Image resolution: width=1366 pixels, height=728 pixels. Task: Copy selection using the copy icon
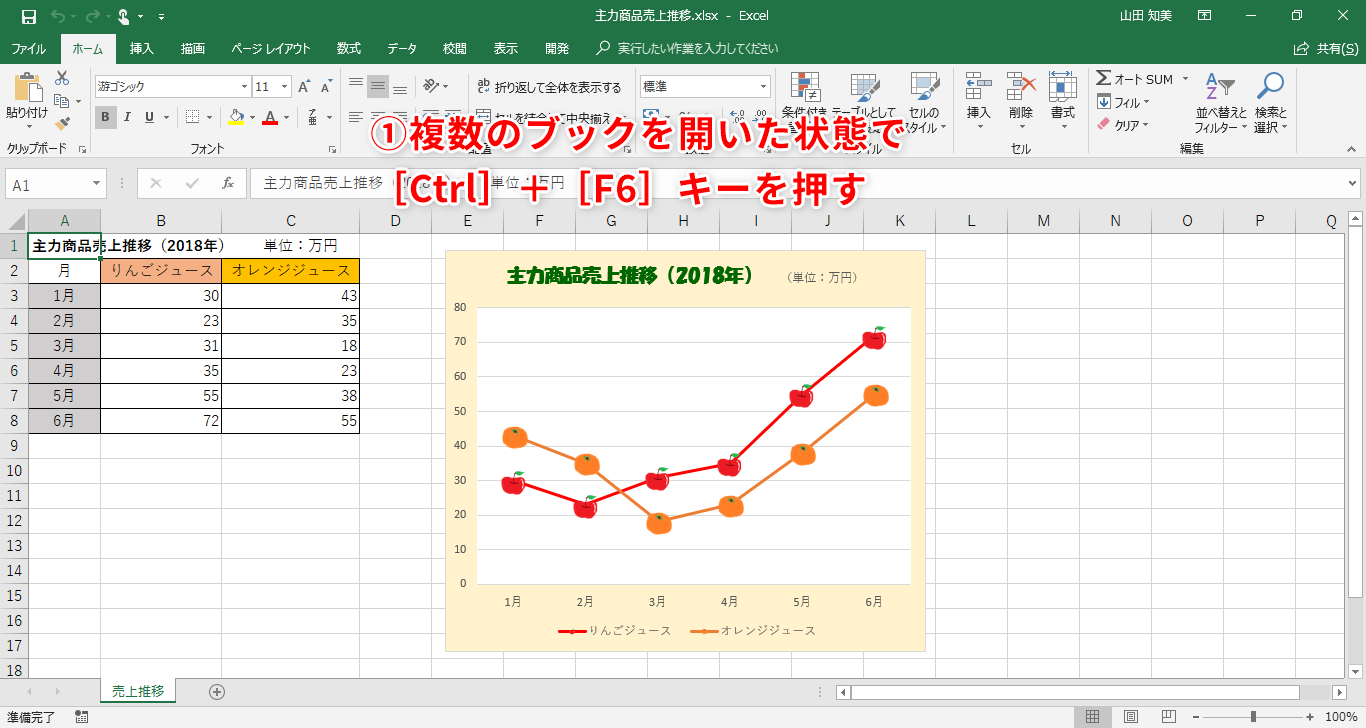62,101
